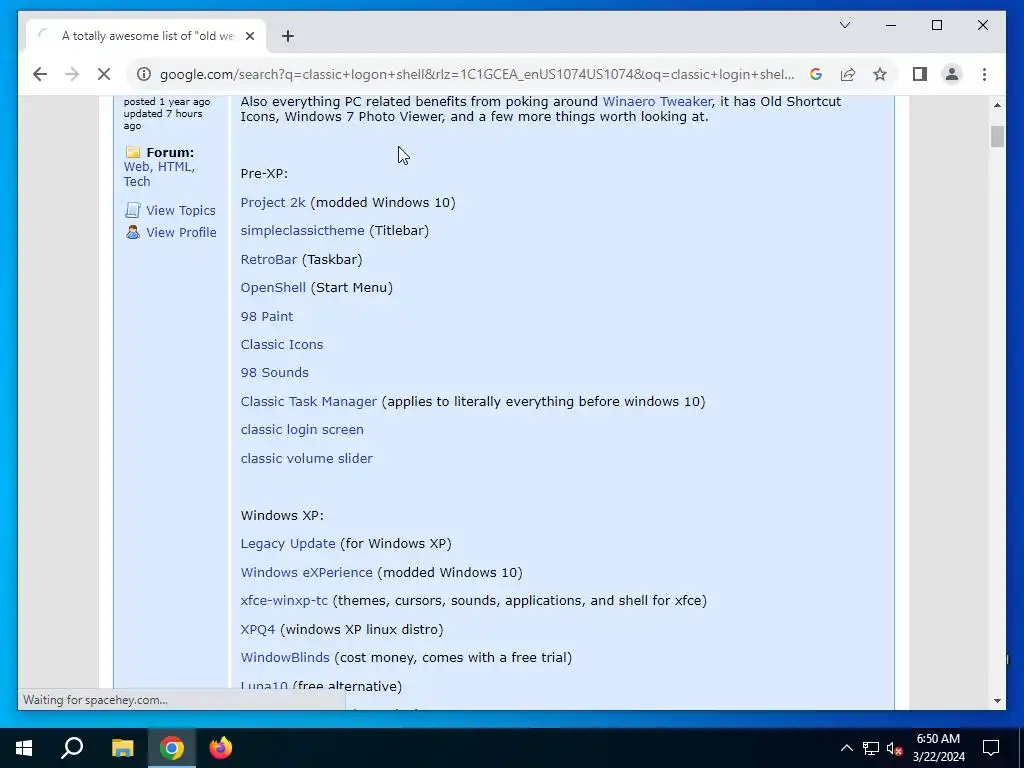Screen dimensions: 1024x768
Task: Click the View Topics link
Action: tap(181, 210)
